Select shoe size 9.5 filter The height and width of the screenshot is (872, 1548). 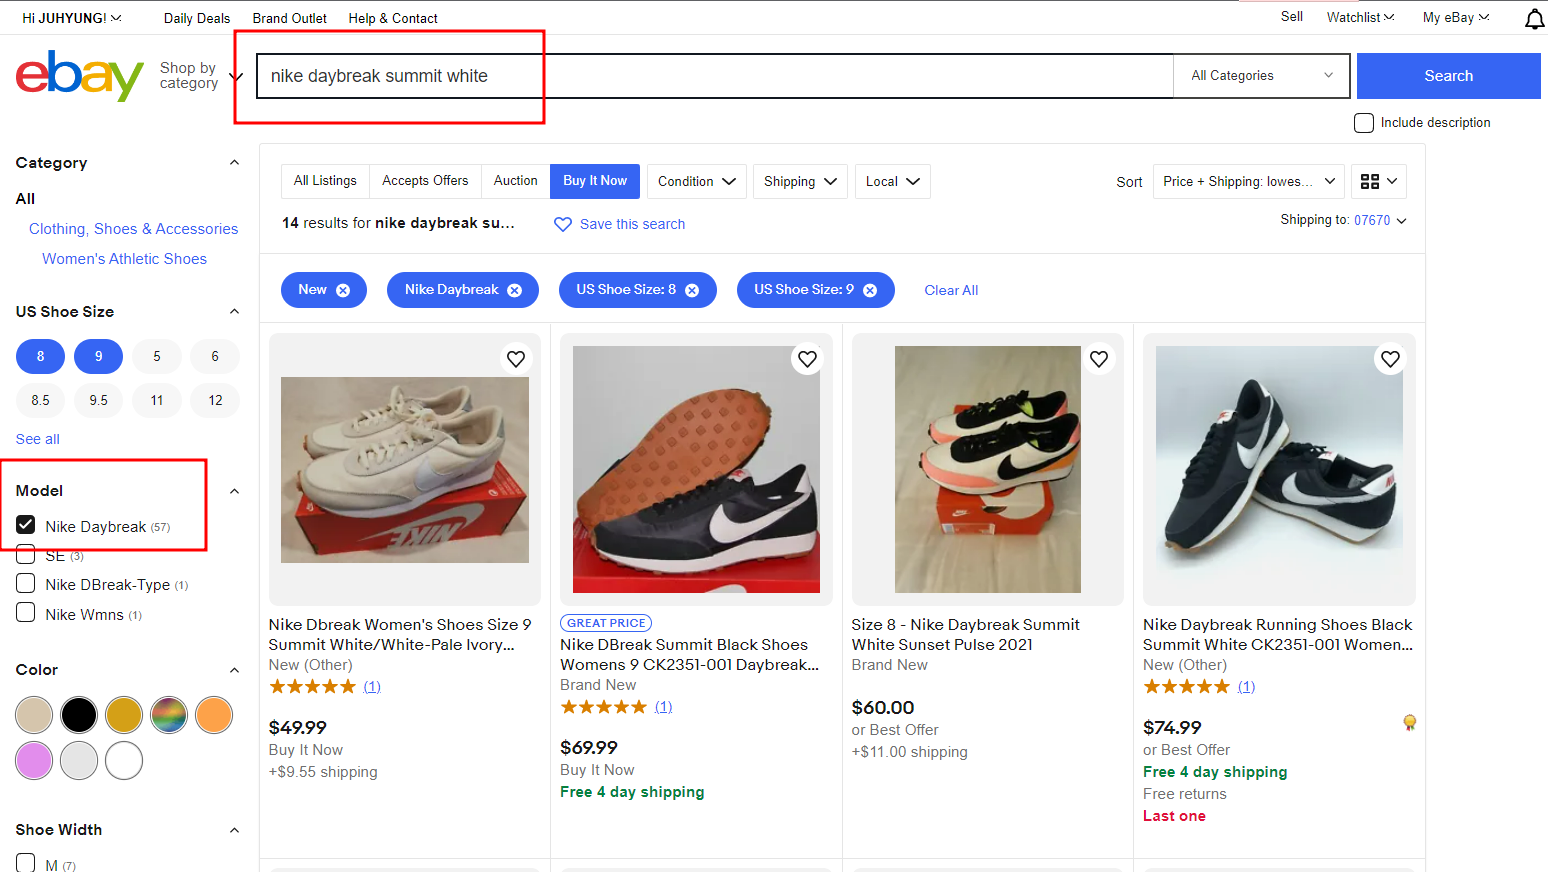point(98,400)
